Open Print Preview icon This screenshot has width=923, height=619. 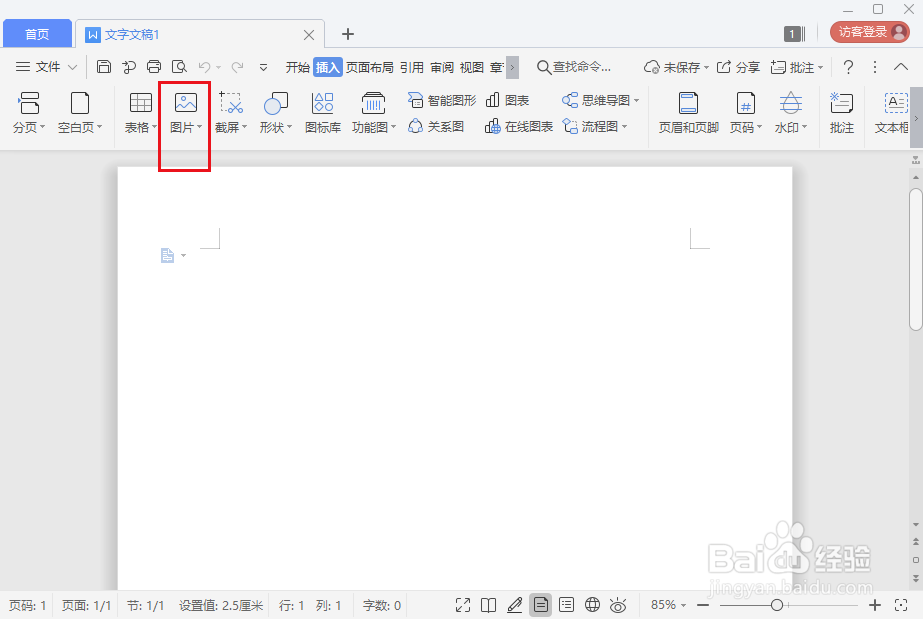point(179,67)
